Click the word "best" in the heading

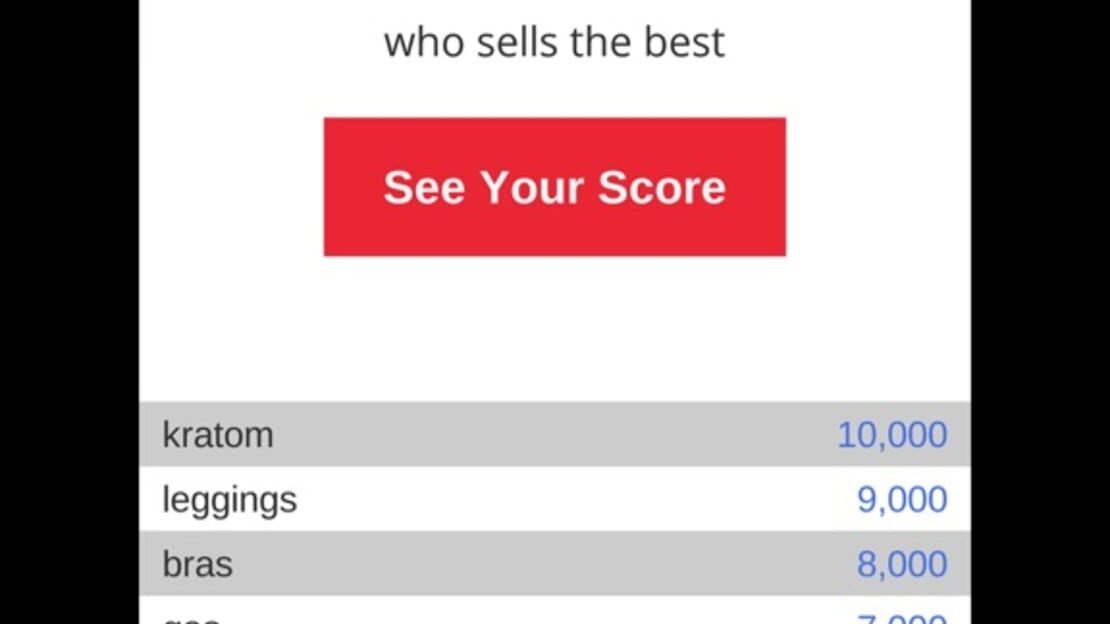(684, 42)
